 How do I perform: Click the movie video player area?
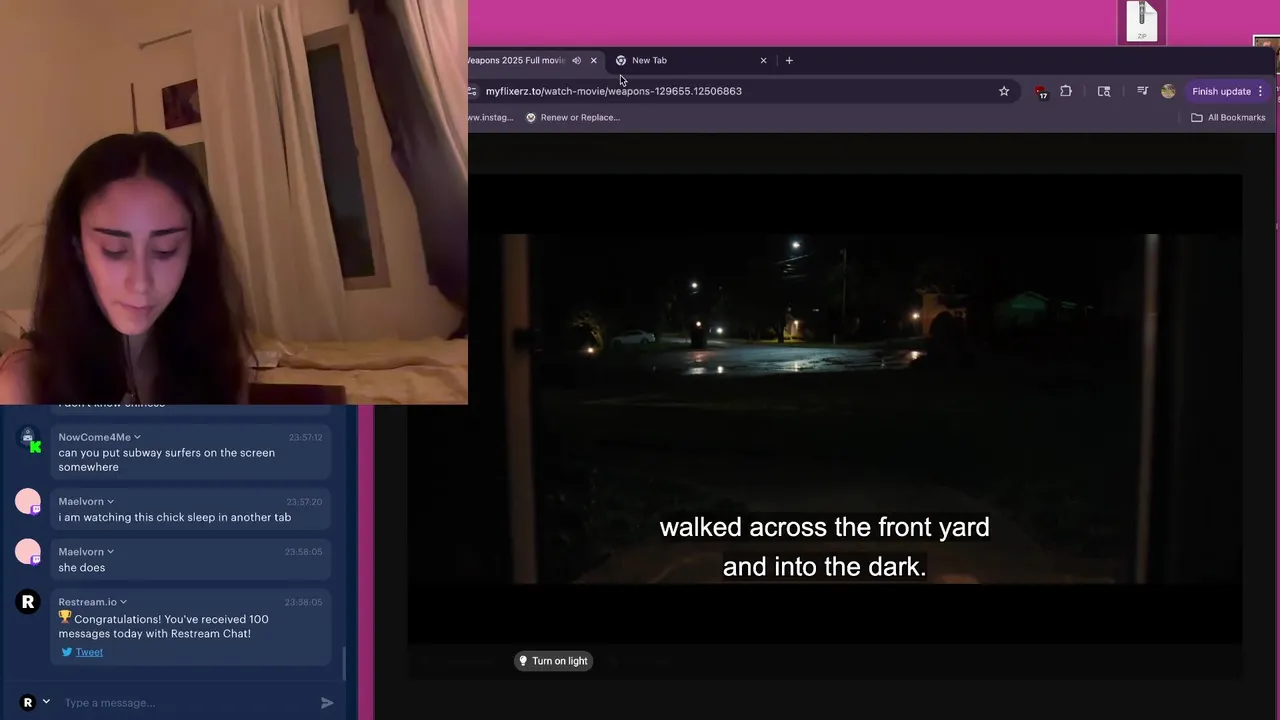click(x=825, y=409)
